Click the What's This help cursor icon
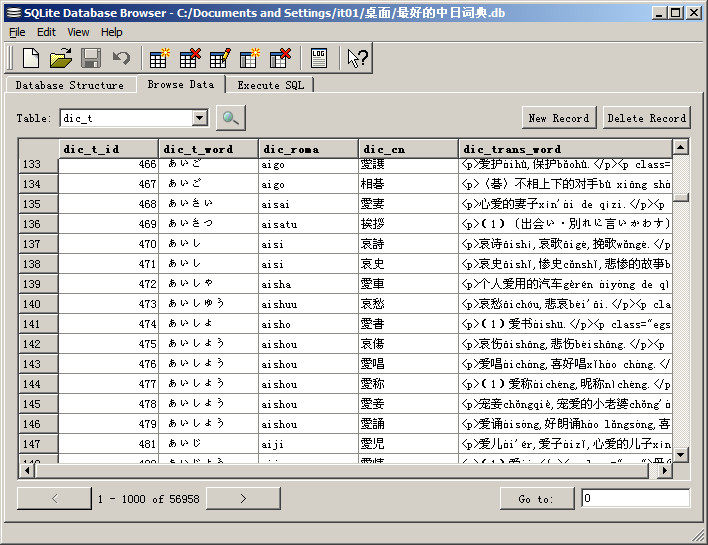Screen dimensions: 708x545 tap(357, 58)
